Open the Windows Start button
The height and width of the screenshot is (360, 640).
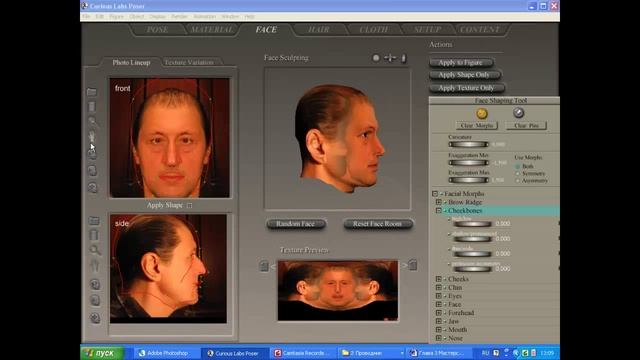(x=102, y=353)
